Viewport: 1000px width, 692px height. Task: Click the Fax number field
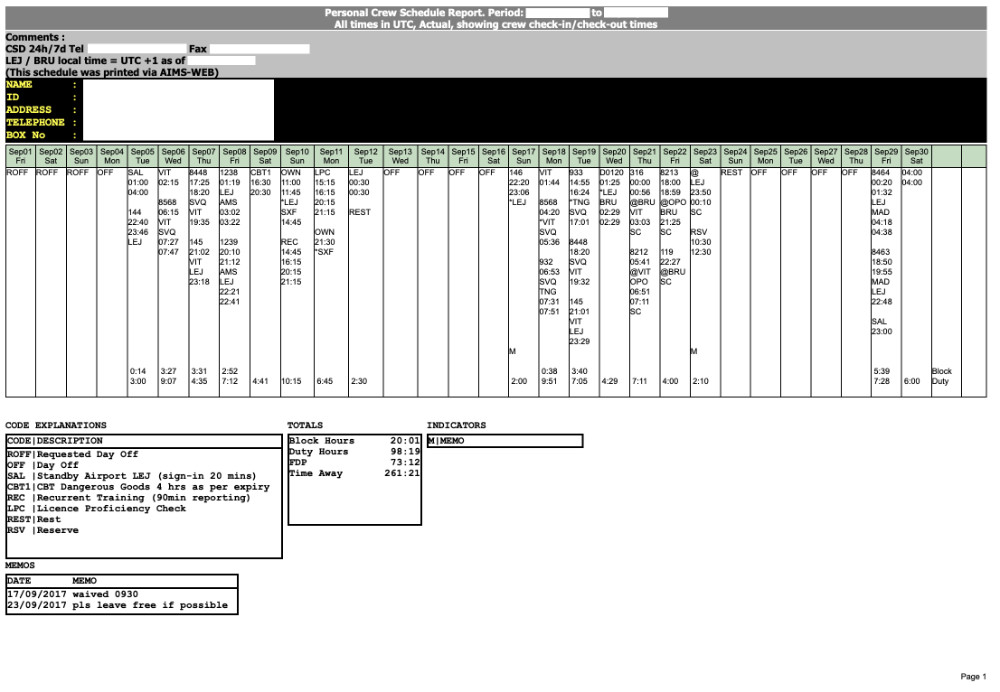click(x=259, y=48)
